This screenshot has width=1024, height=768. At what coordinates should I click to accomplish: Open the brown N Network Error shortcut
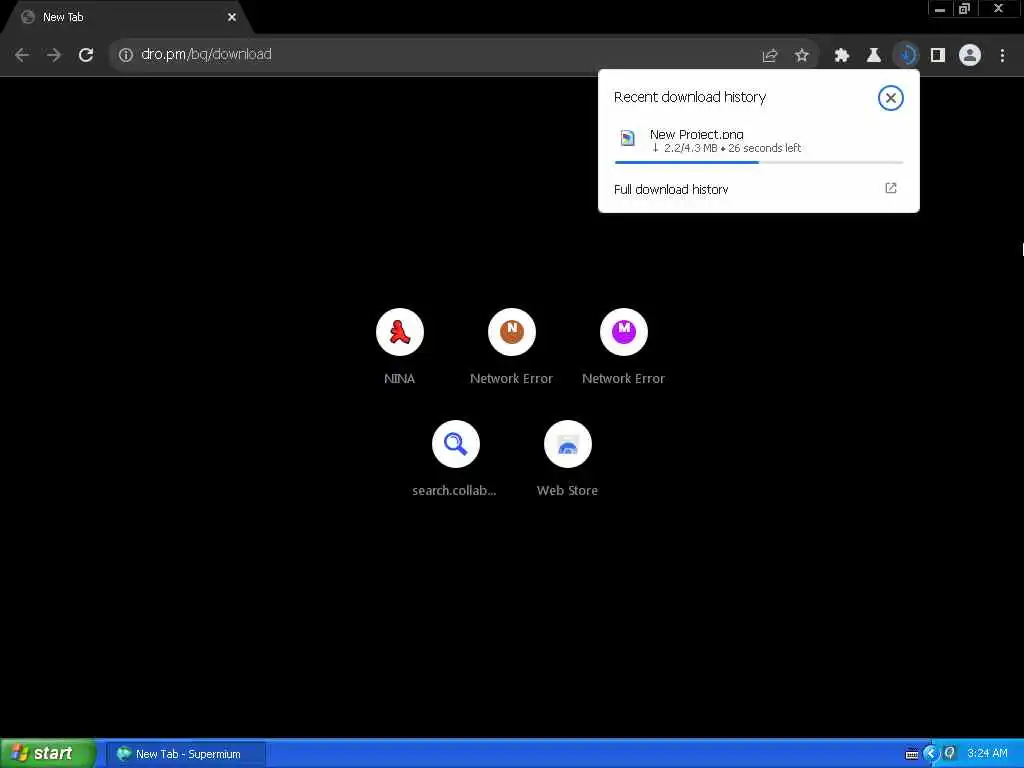point(511,347)
